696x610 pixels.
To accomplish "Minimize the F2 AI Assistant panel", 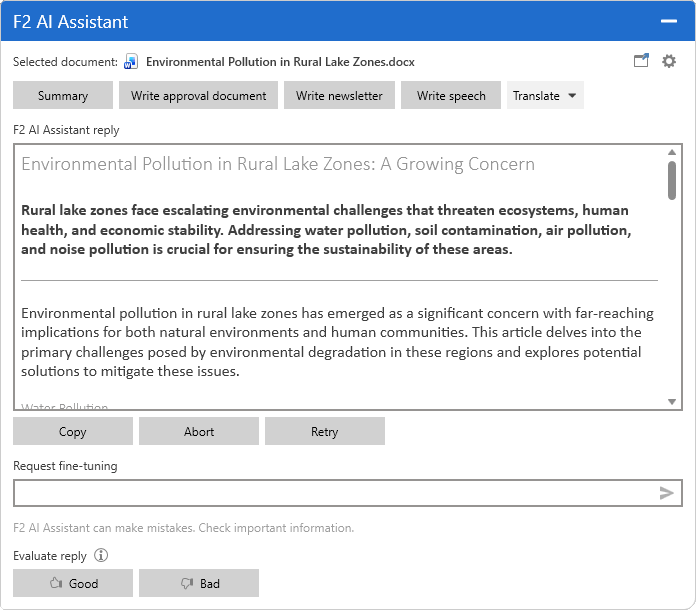I will coord(668,21).
